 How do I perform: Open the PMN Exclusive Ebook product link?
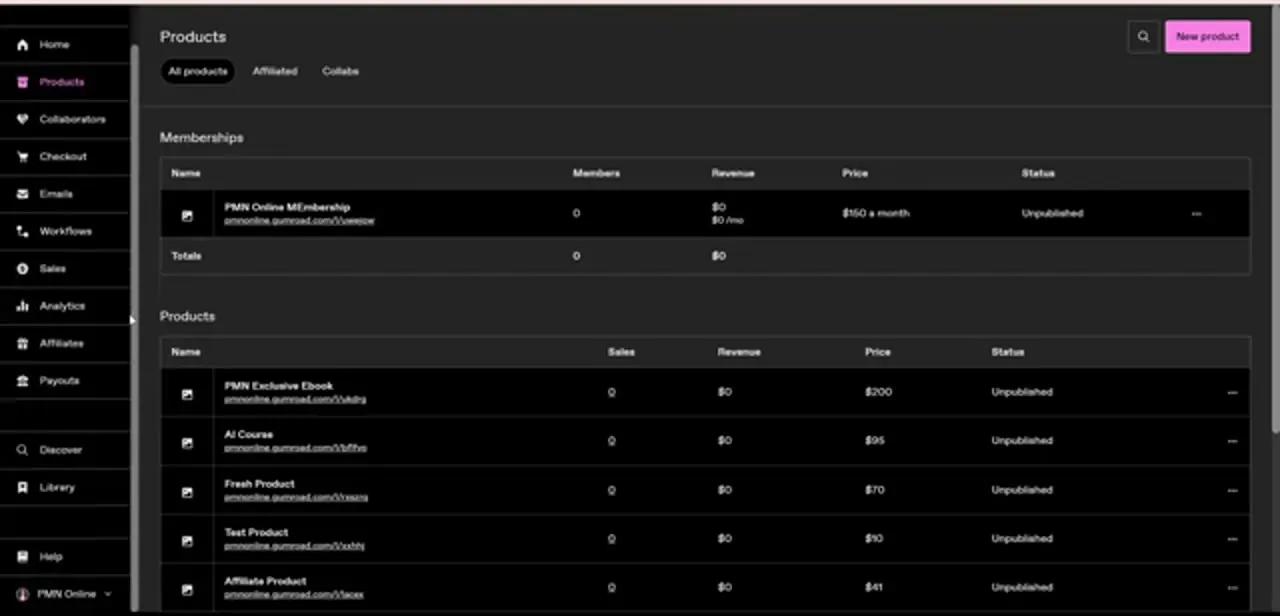click(x=279, y=386)
